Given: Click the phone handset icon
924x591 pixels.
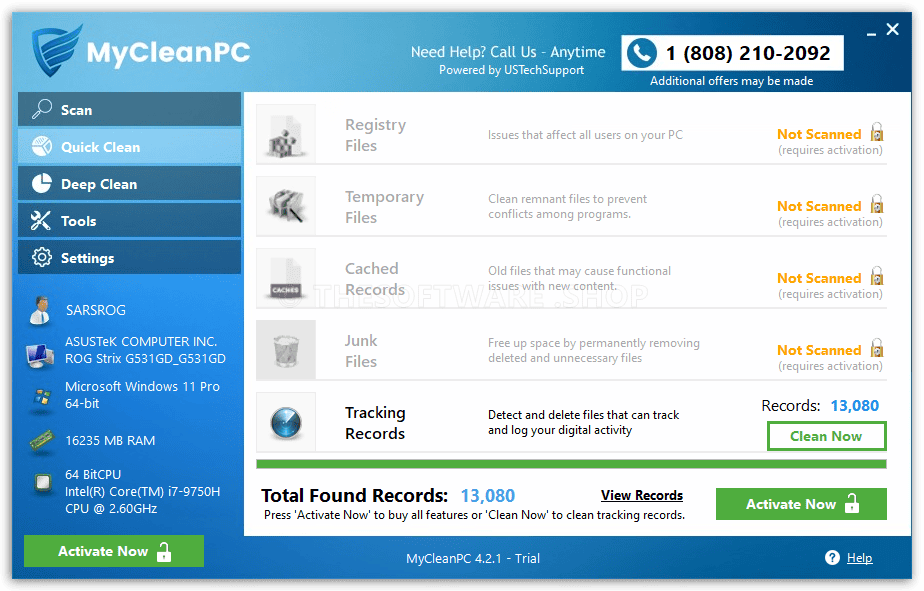Looking at the screenshot, I should click(641, 53).
